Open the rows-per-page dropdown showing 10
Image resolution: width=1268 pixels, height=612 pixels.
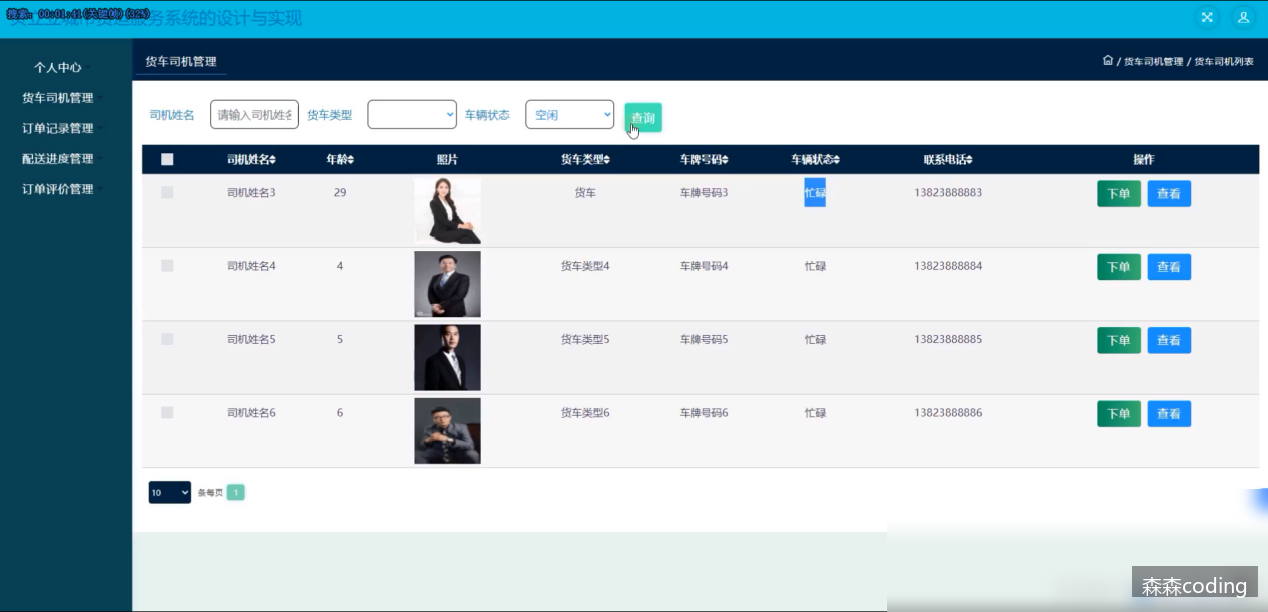tap(170, 492)
